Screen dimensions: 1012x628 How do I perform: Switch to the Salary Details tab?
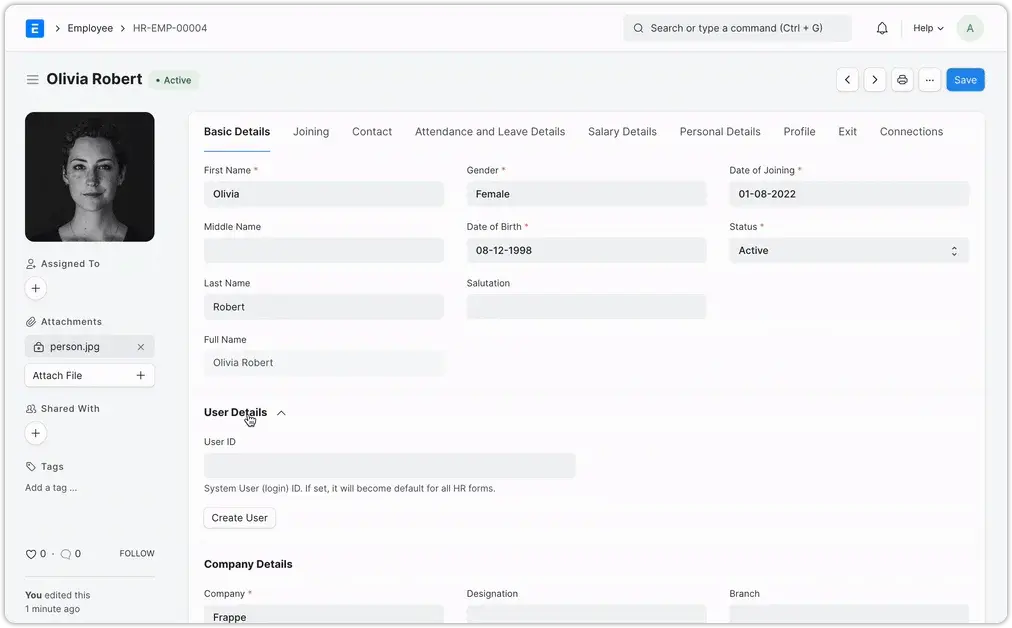point(621,131)
